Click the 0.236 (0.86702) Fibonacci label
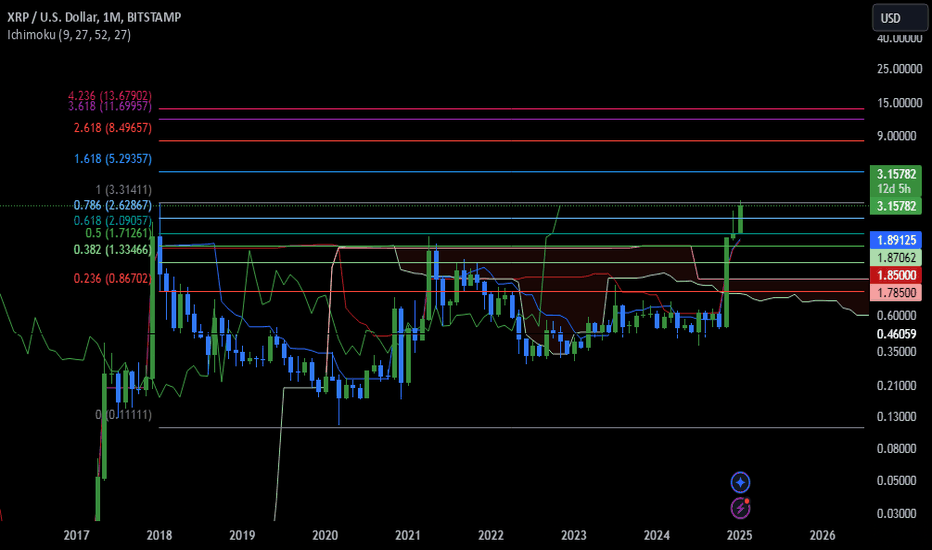The height and width of the screenshot is (550, 932). point(113,278)
